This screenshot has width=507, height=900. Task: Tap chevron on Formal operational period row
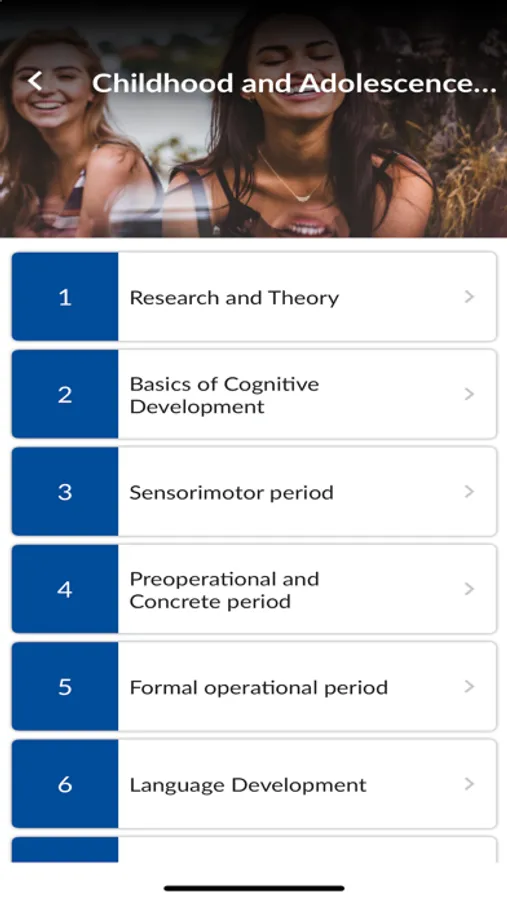[x=469, y=687]
